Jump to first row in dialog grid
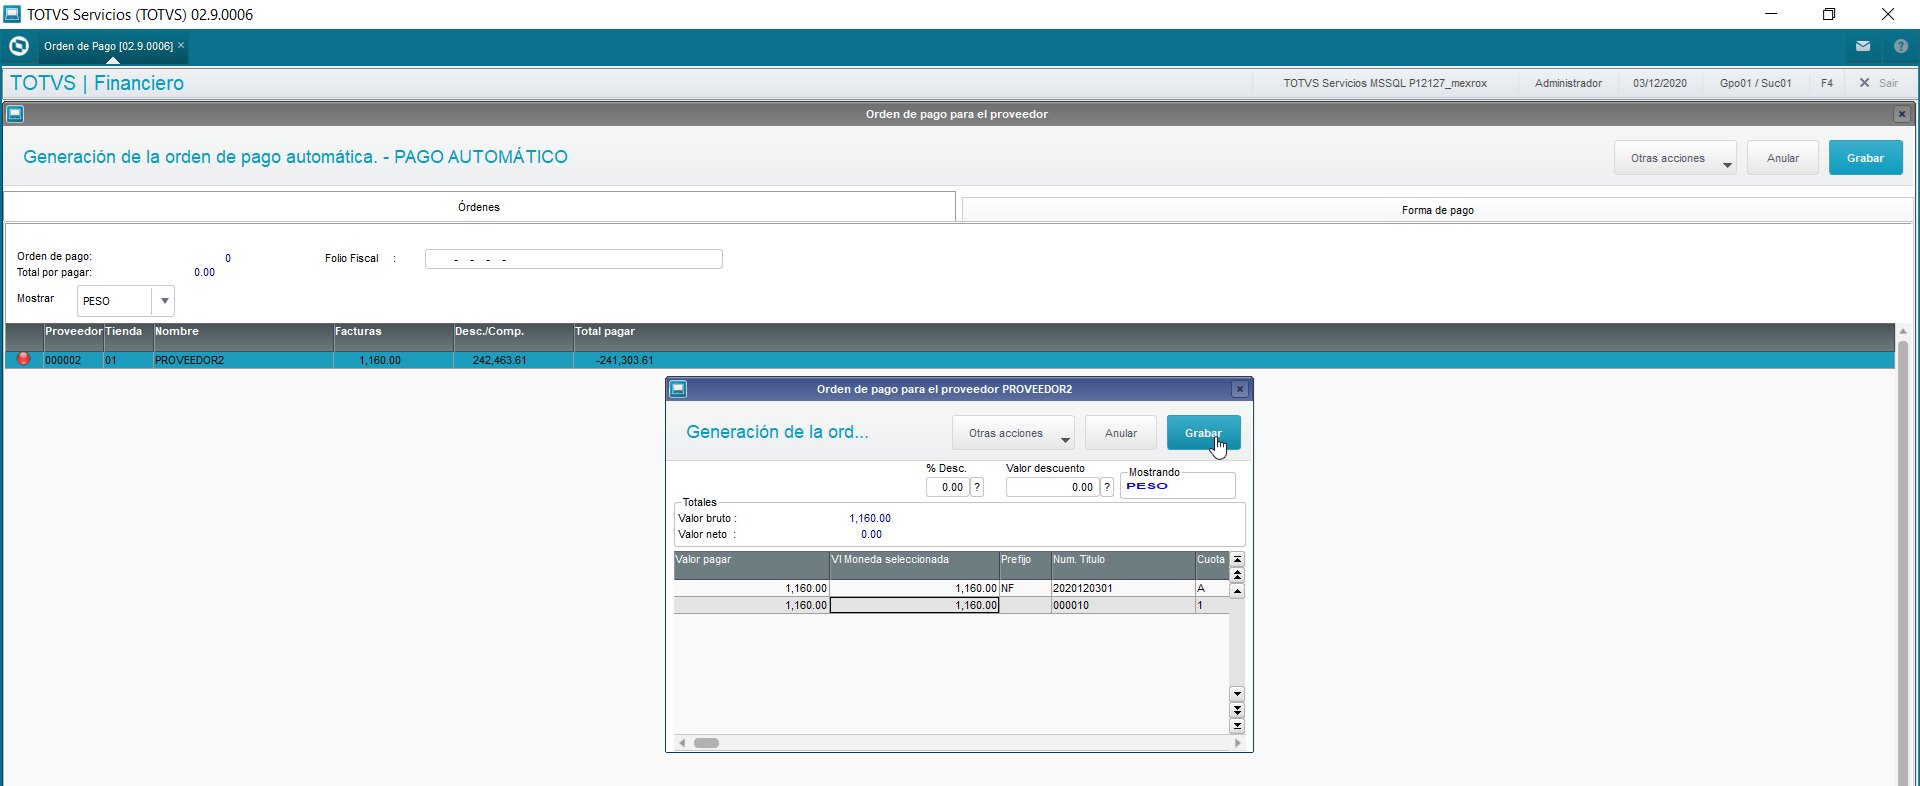This screenshot has height=786, width=1920. pos(1237,559)
